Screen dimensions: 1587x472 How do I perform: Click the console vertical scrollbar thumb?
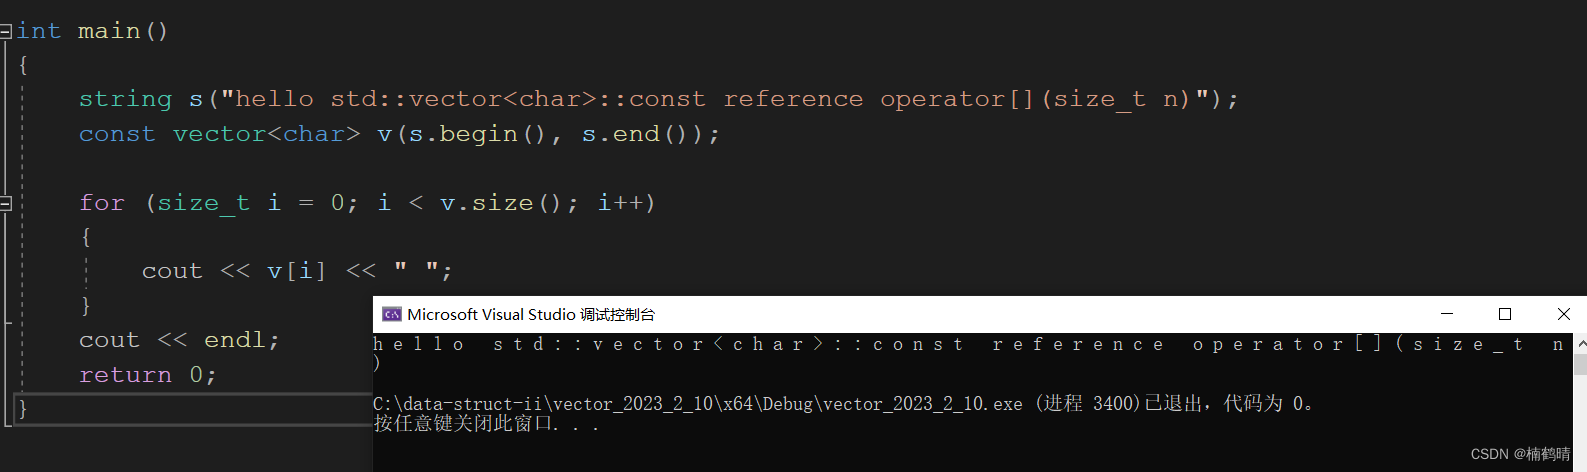[1580, 364]
